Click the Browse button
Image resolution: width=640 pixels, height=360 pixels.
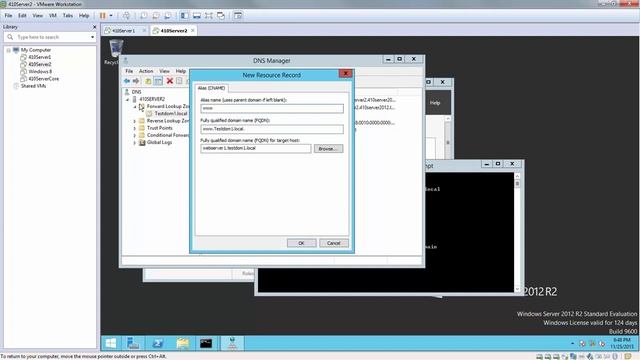coord(328,149)
